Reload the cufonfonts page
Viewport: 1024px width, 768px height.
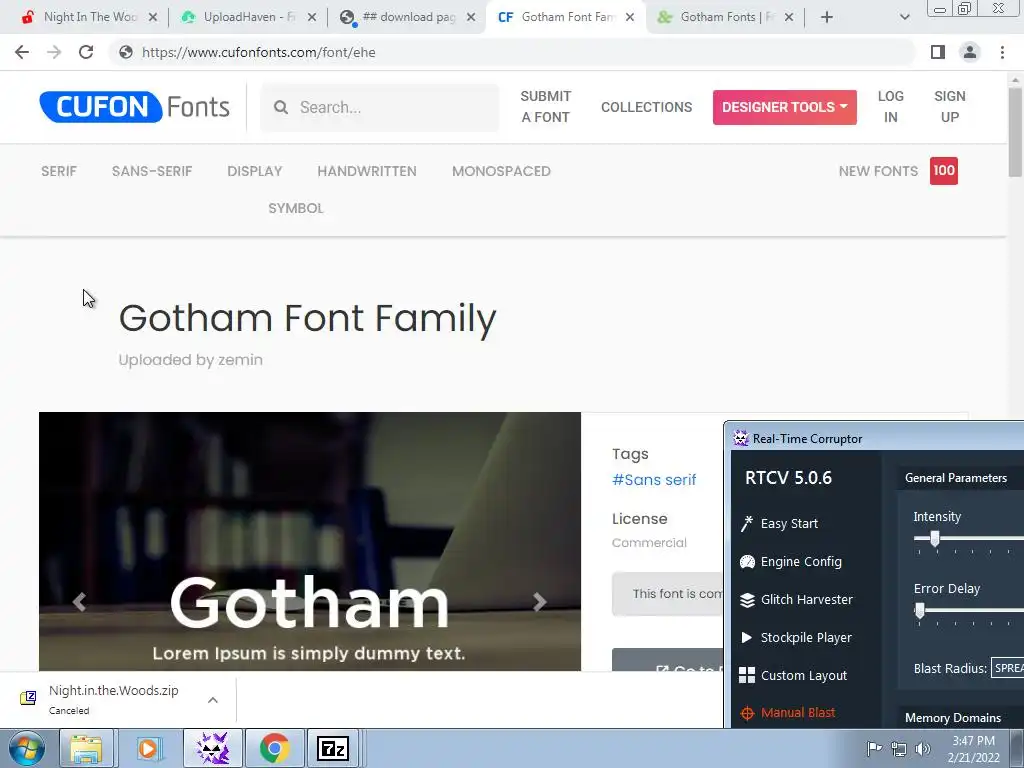[86, 52]
